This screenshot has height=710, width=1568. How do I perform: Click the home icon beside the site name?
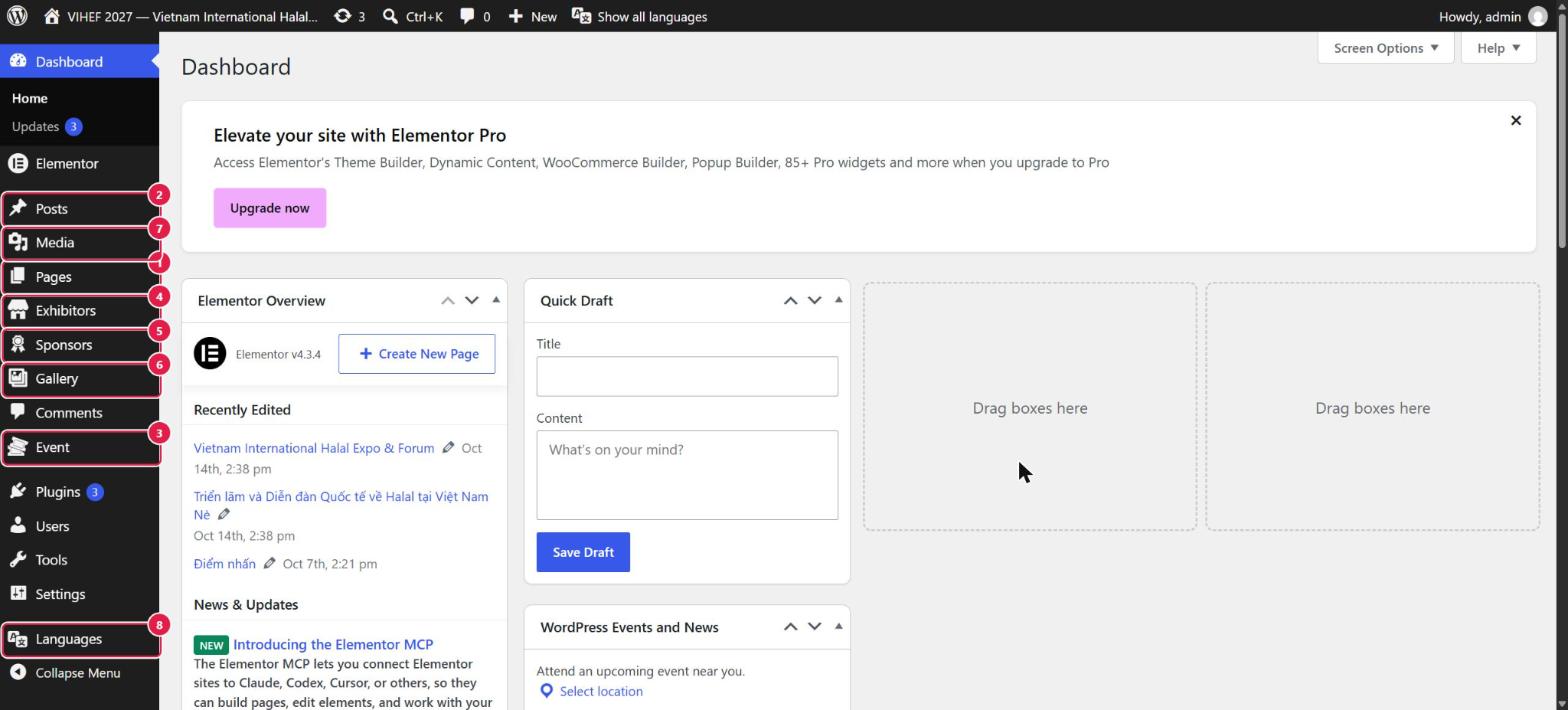coord(52,16)
